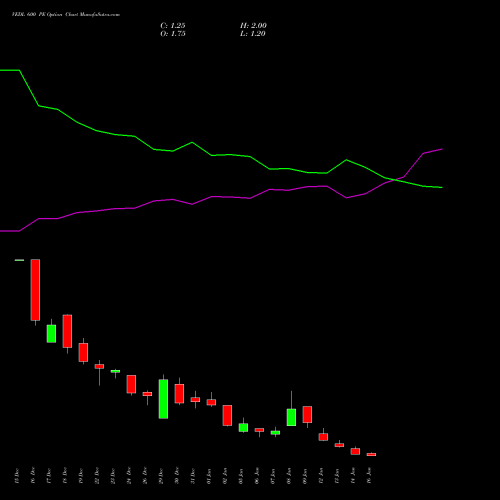Image resolution: width=500 pixels, height=500 pixels.
Task: Click the '16 Jan' date label
Action: pos(369,476)
